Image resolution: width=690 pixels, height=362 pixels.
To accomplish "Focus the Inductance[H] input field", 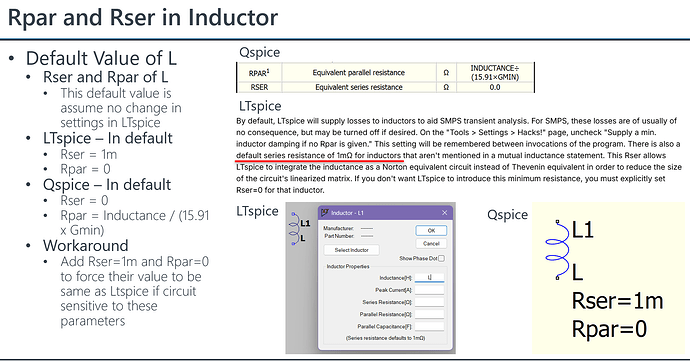I will point(429,278).
